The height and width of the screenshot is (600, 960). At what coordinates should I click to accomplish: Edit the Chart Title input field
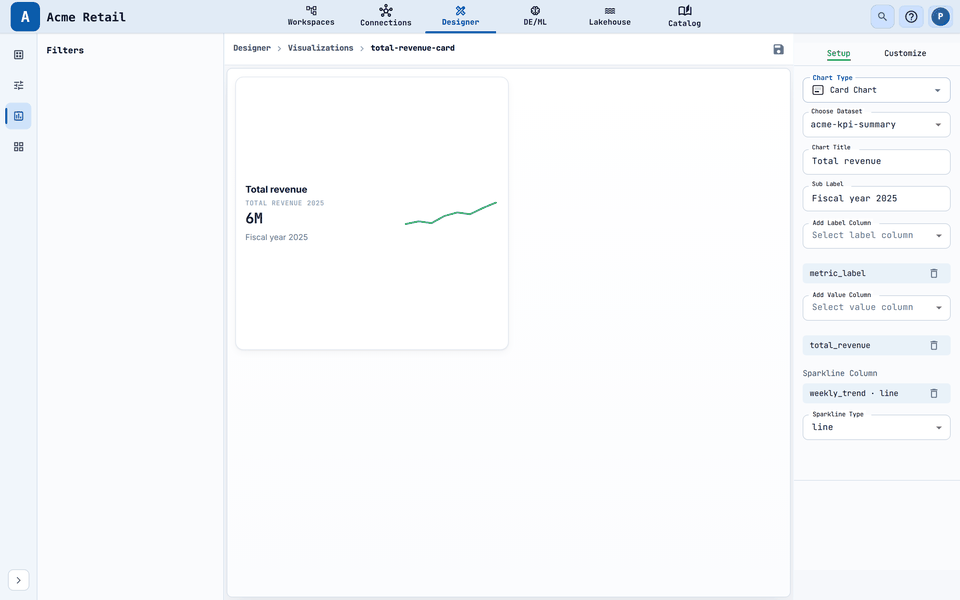point(876,162)
